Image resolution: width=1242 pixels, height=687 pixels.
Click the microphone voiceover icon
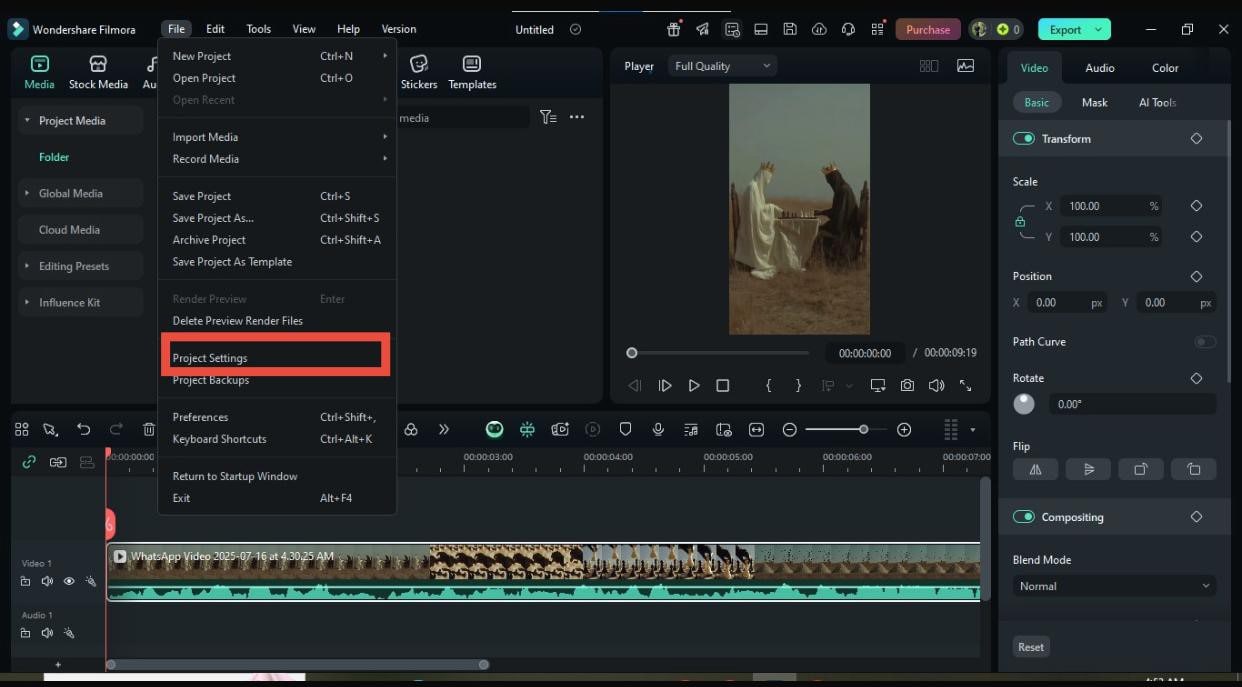pyautogui.click(x=658, y=429)
